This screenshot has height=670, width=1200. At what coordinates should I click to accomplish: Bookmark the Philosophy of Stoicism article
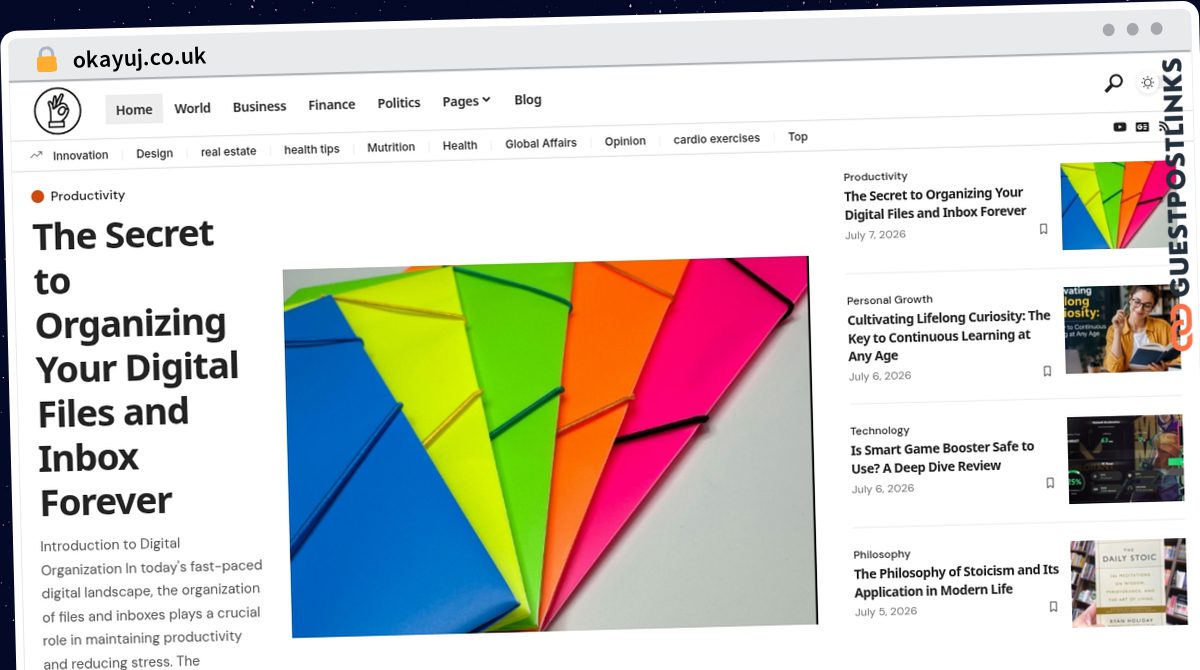1053,606
